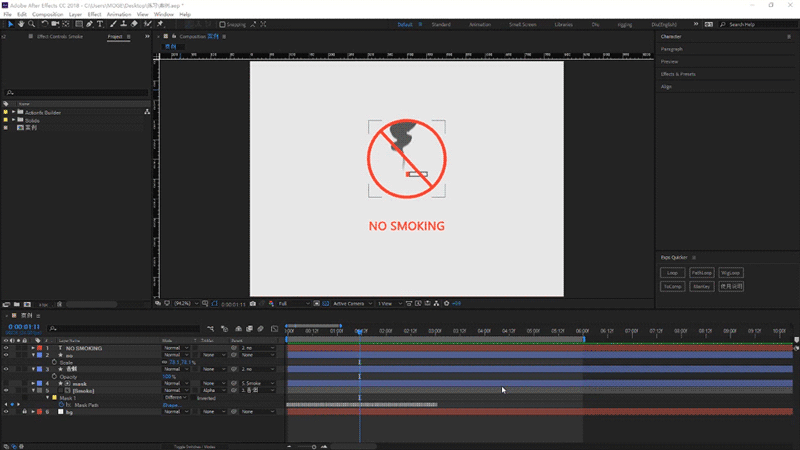Open the Active Camera dropdown
Screen dimensions: 800x450
click(x=352, y=304)
